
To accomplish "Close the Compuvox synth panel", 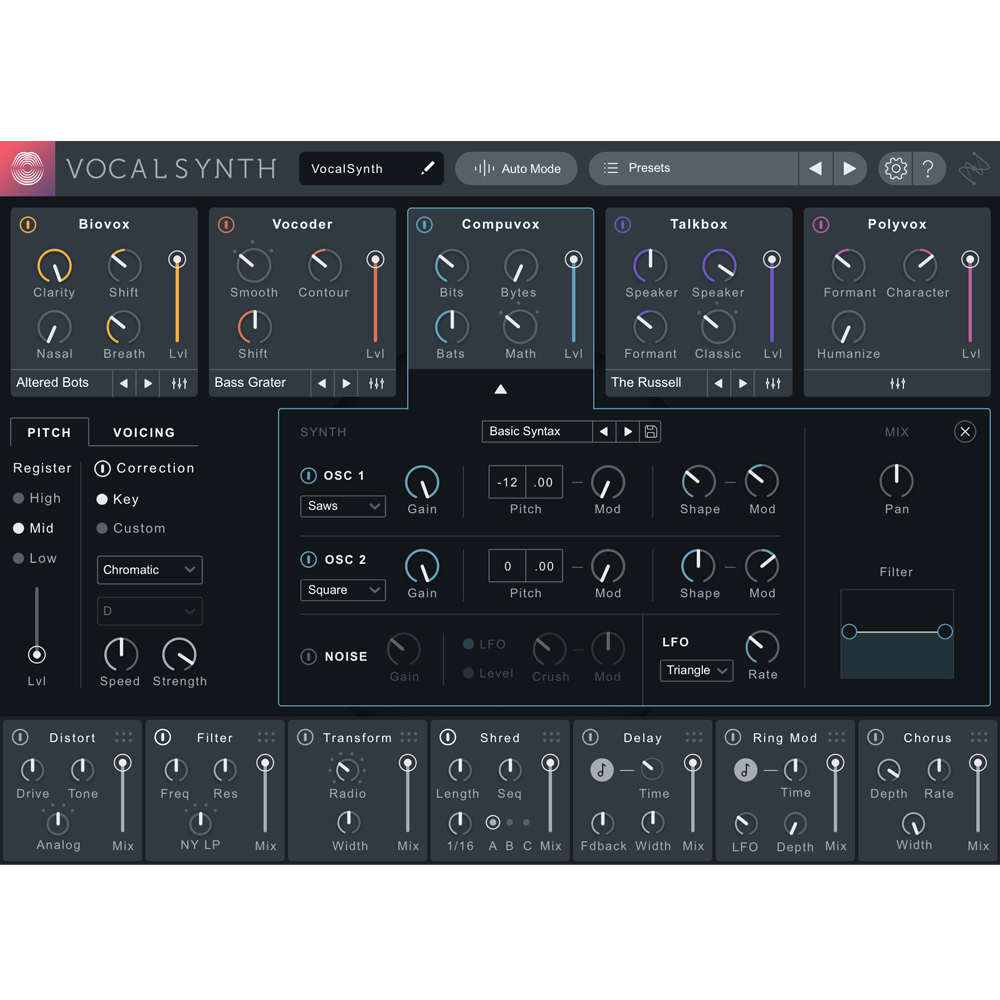I will pyautogui.click(x=965, y=432).
